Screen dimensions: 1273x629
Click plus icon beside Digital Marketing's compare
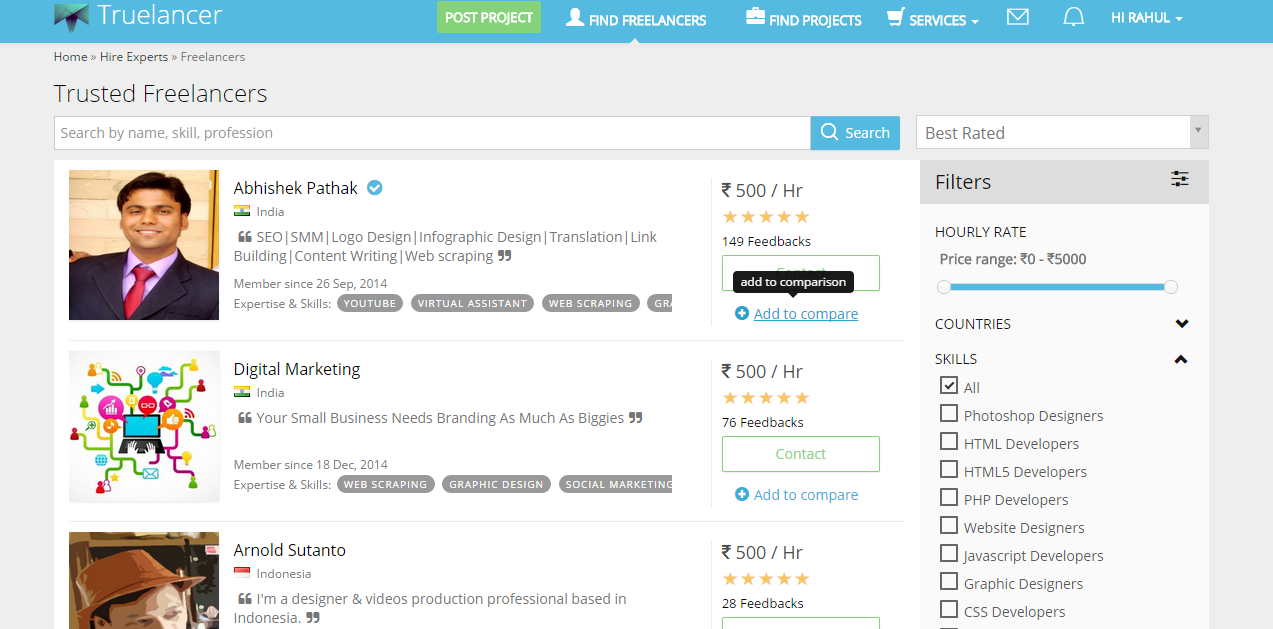(x=741, y=495)
